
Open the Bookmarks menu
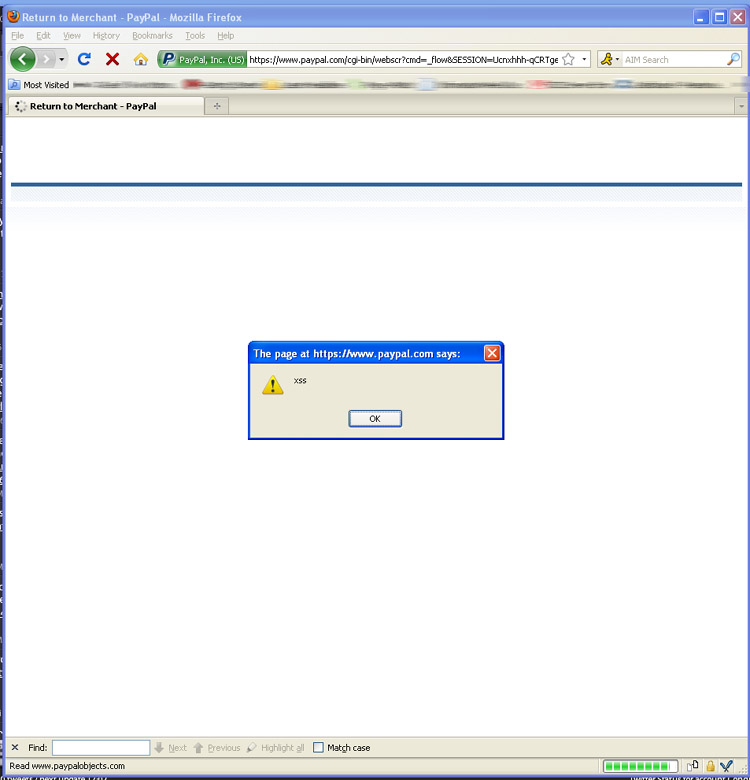click(152, 35)
